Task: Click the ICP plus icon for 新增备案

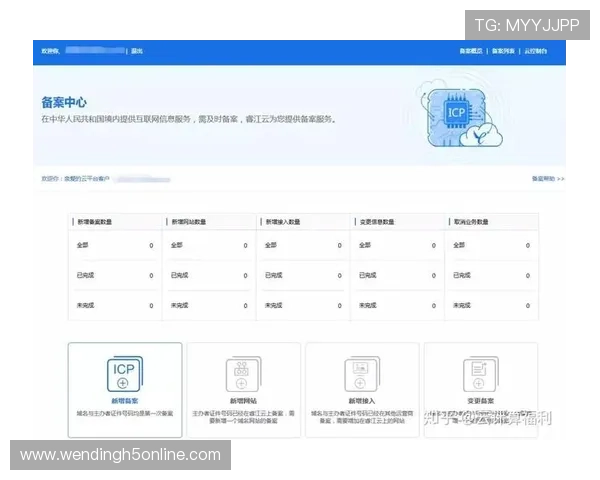Action: (125, 374)
